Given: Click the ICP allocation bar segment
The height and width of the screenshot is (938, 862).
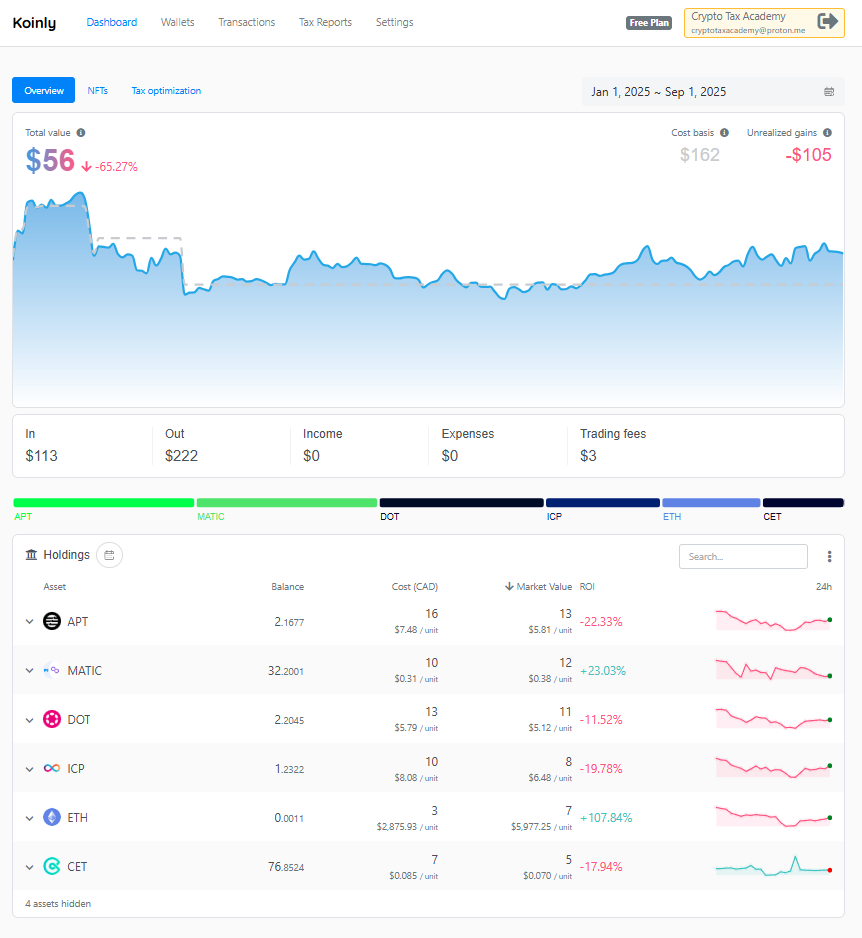Looking at the screenshot, I should pos(602,502).
